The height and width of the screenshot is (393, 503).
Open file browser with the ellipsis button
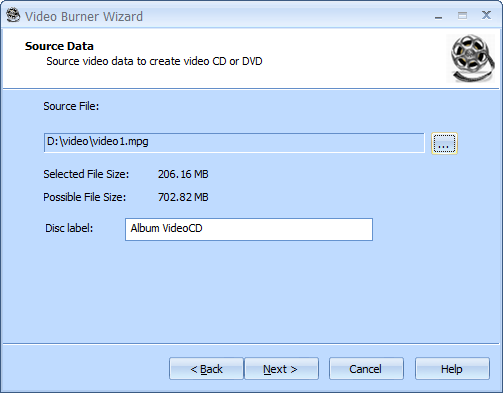(x=444, y=143)
